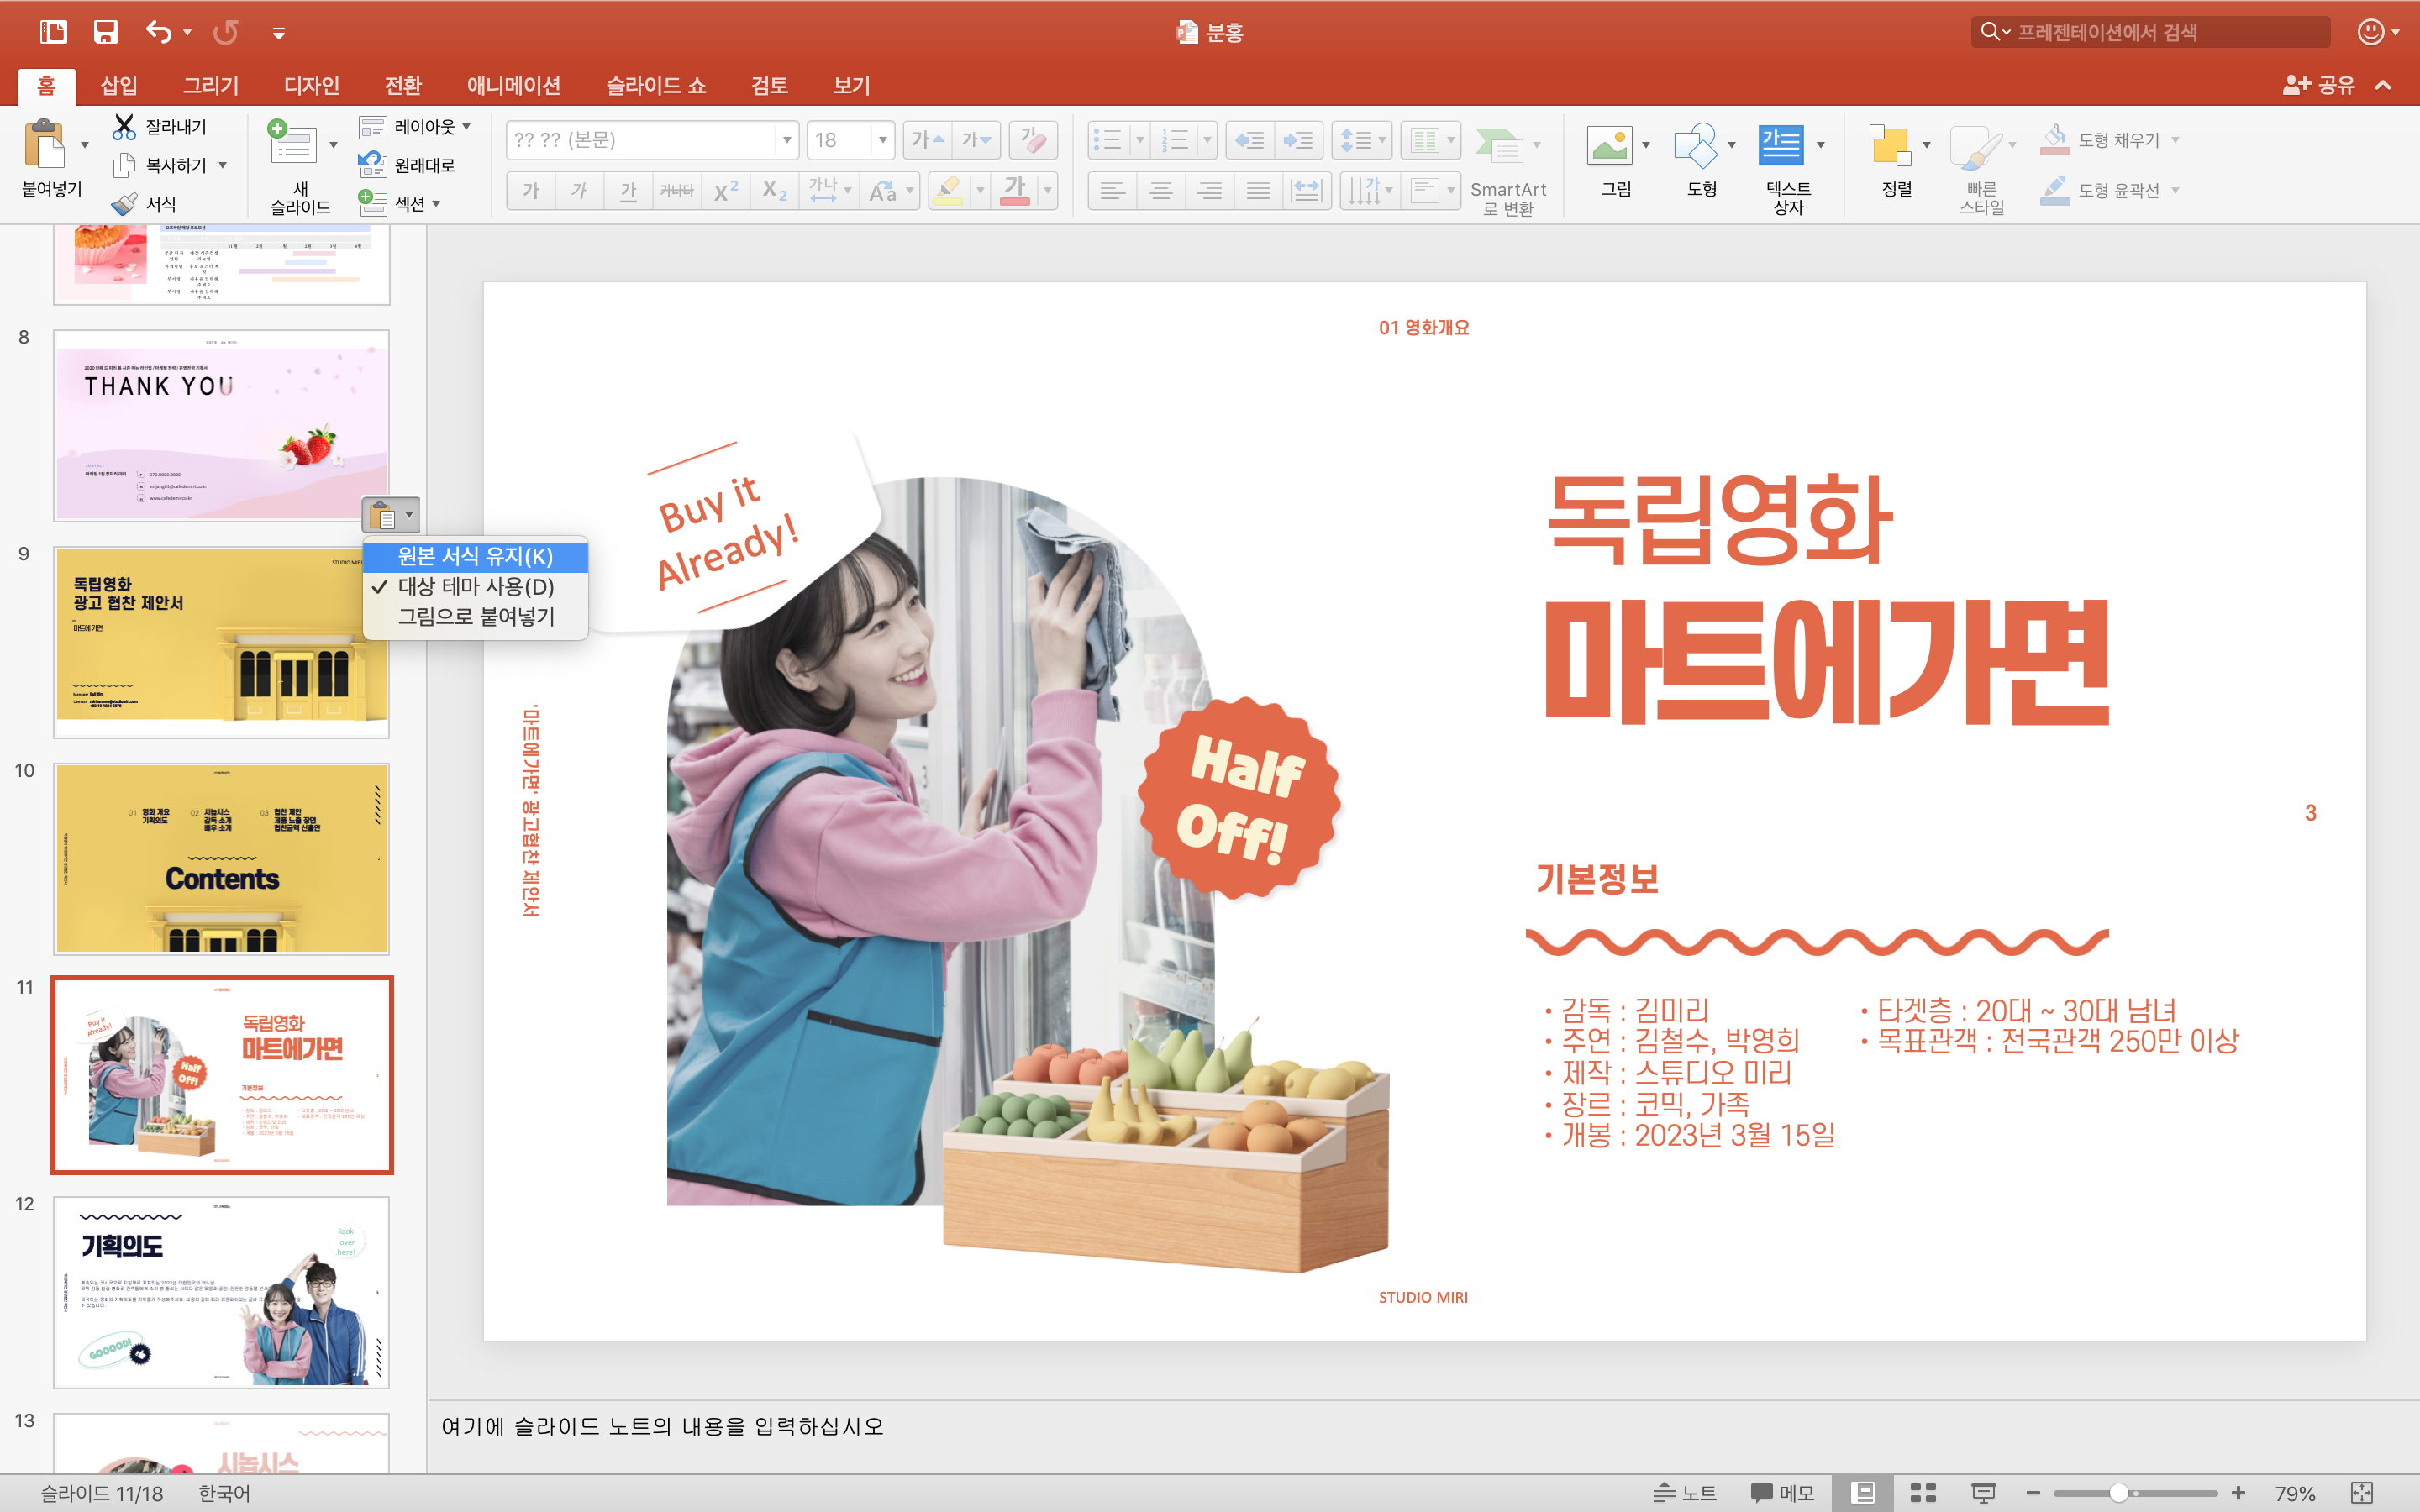Click the 공유 (Share) button

[x=2319, y=86]
